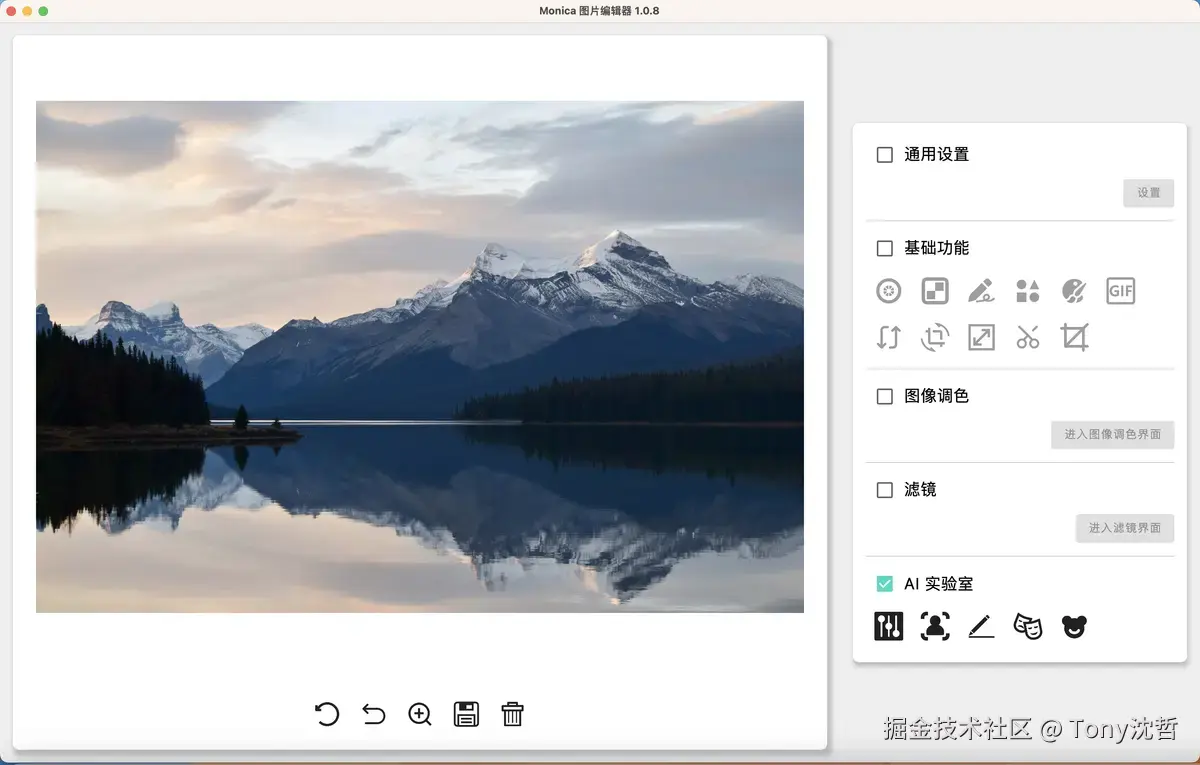Select the AI face recognition tool

coord(935,625)
